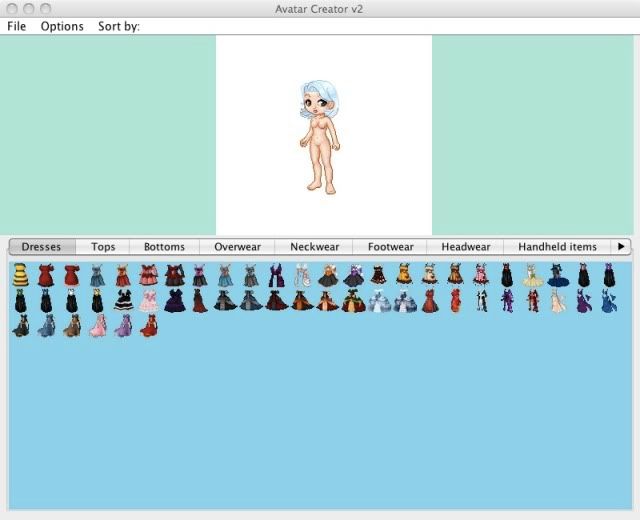Choose the red gown in third row
Viewport: 640px width, 520px height.
149,326
